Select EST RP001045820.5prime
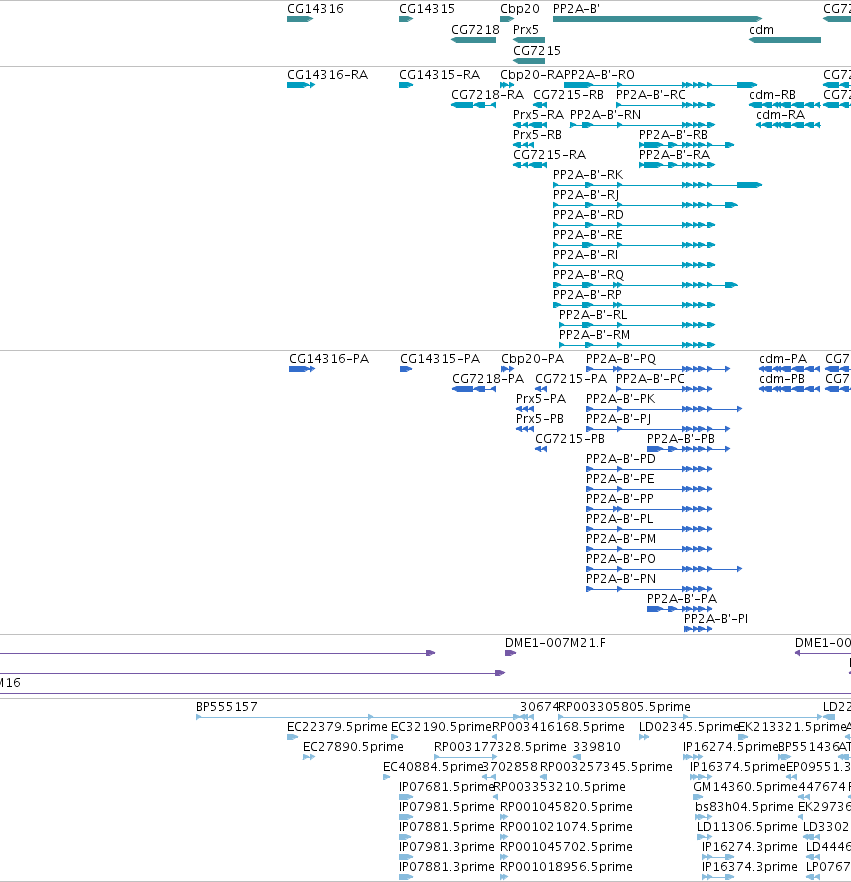The width and height of the screenshot is (851, 882). click(566, 807)
